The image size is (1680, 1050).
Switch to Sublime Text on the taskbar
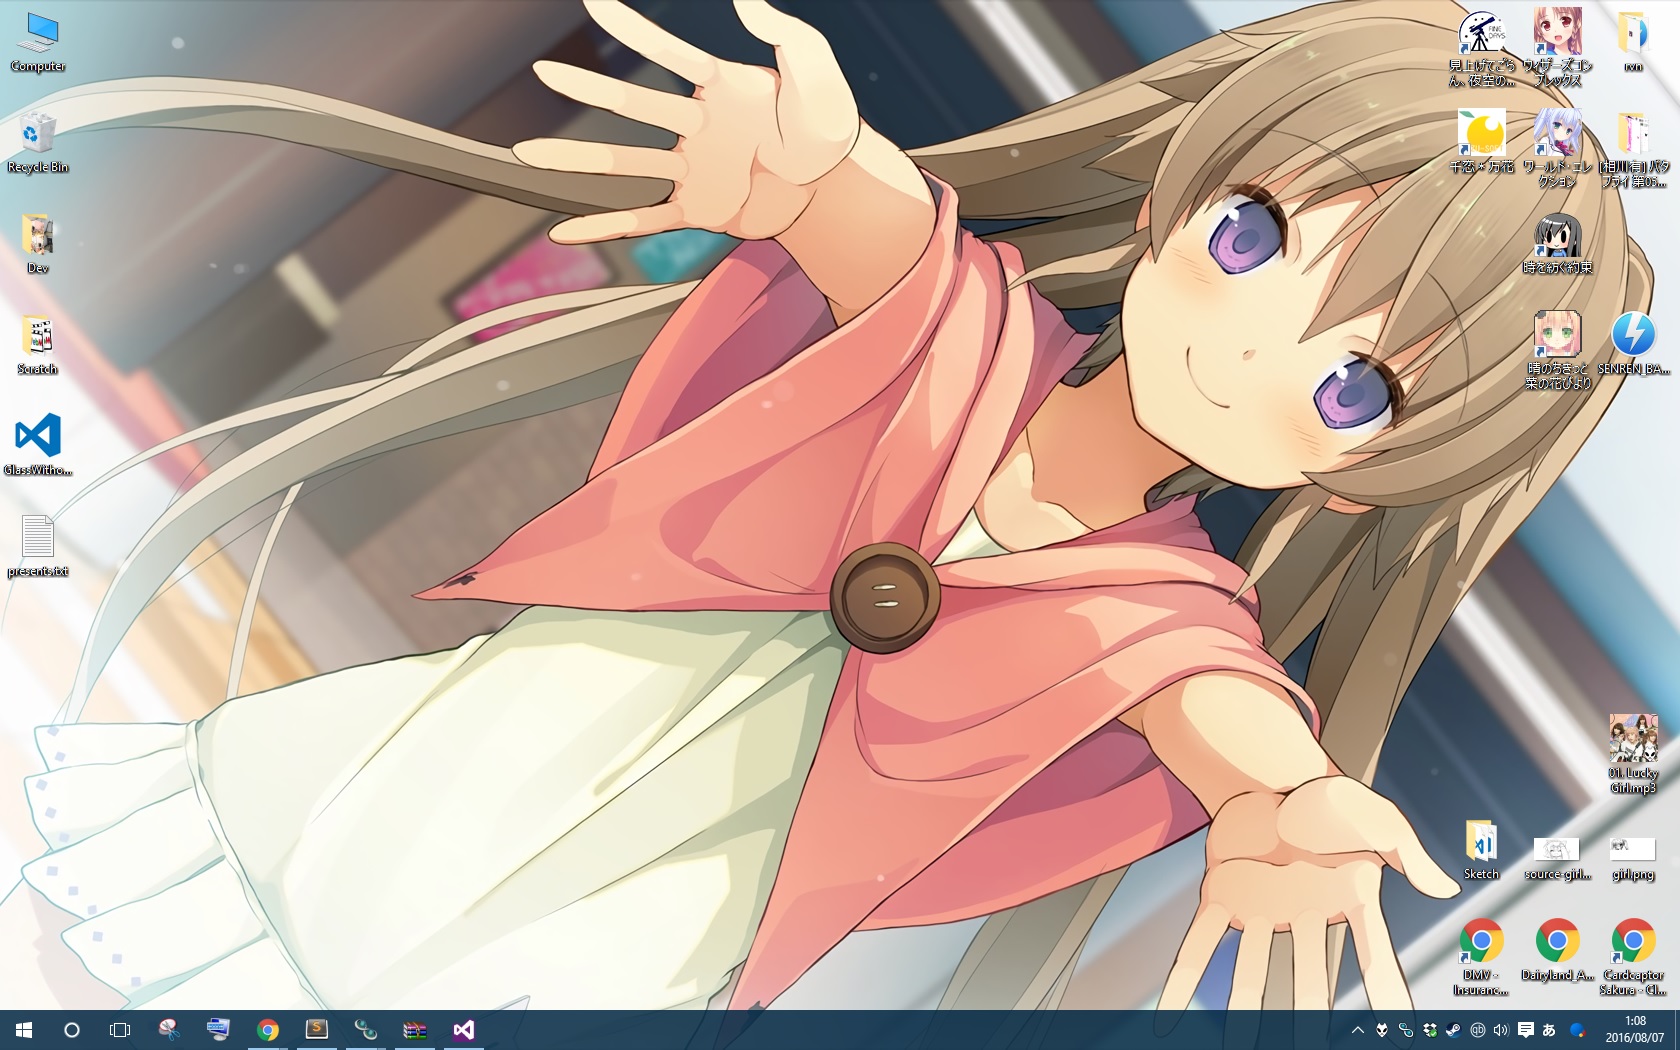[316, 1030]
